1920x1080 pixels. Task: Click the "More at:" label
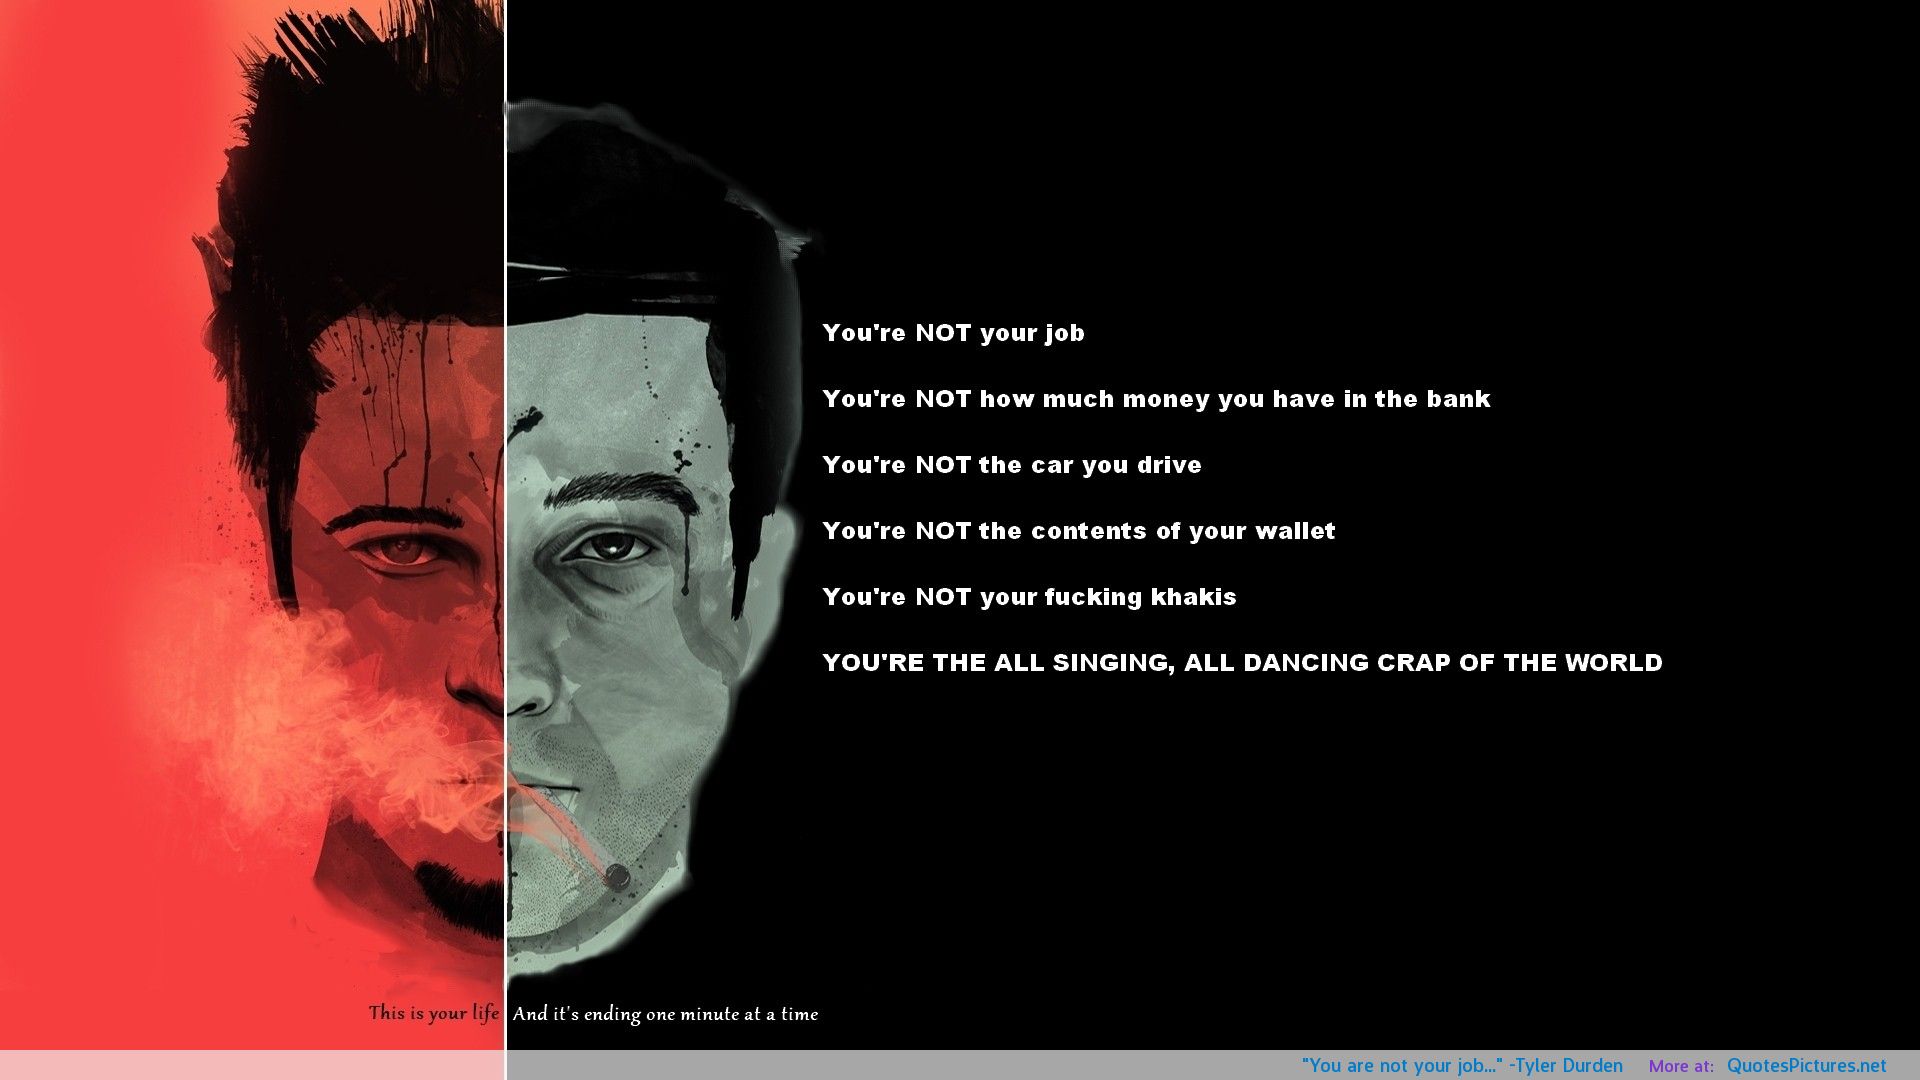click(1681, 1066)
